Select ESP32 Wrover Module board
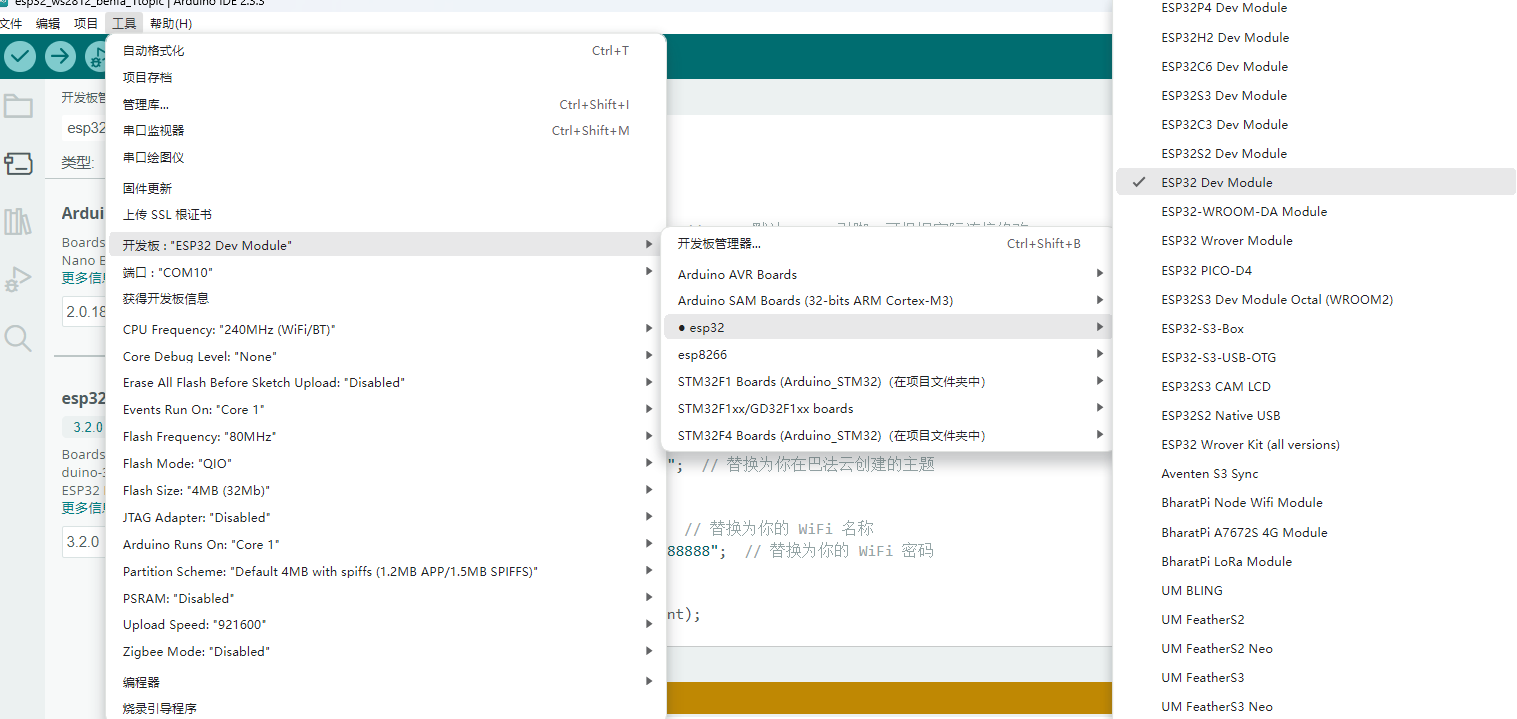The width and height of the screenshot is (1517, 719). point(1315,240)
